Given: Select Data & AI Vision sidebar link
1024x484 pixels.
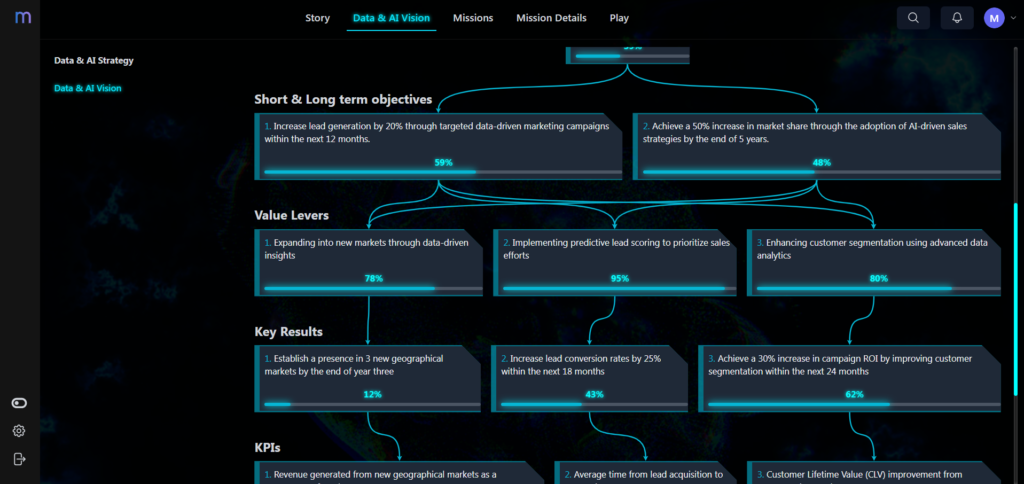Looking at the screenshot, I should point(87,88).
